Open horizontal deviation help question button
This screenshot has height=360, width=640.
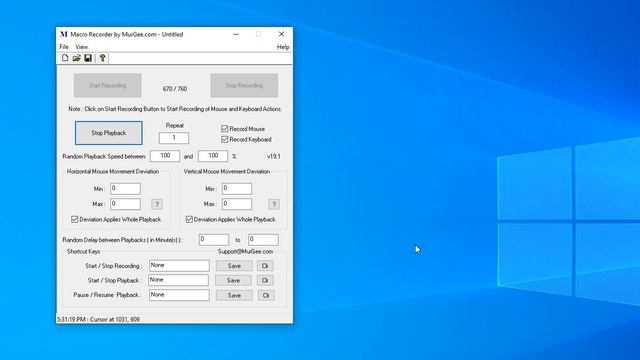point(157,204)
